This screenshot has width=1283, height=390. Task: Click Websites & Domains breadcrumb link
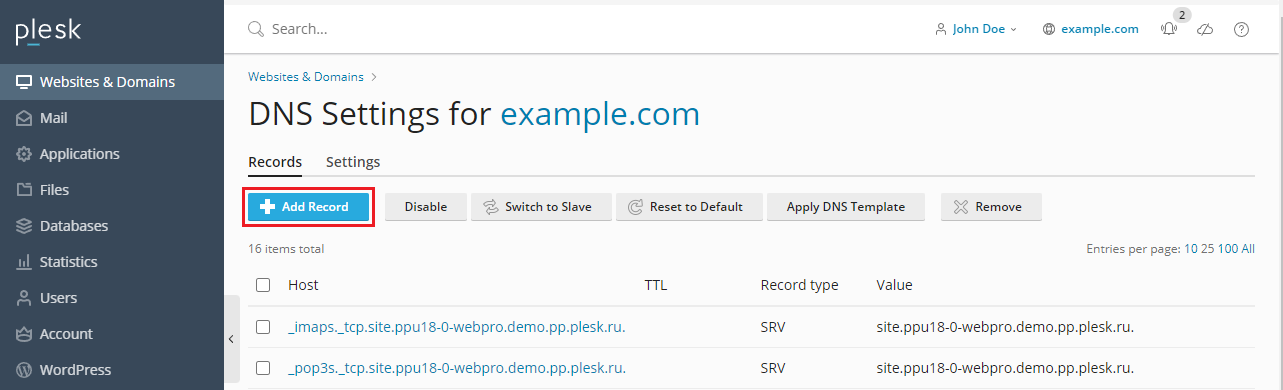point(307,76)
